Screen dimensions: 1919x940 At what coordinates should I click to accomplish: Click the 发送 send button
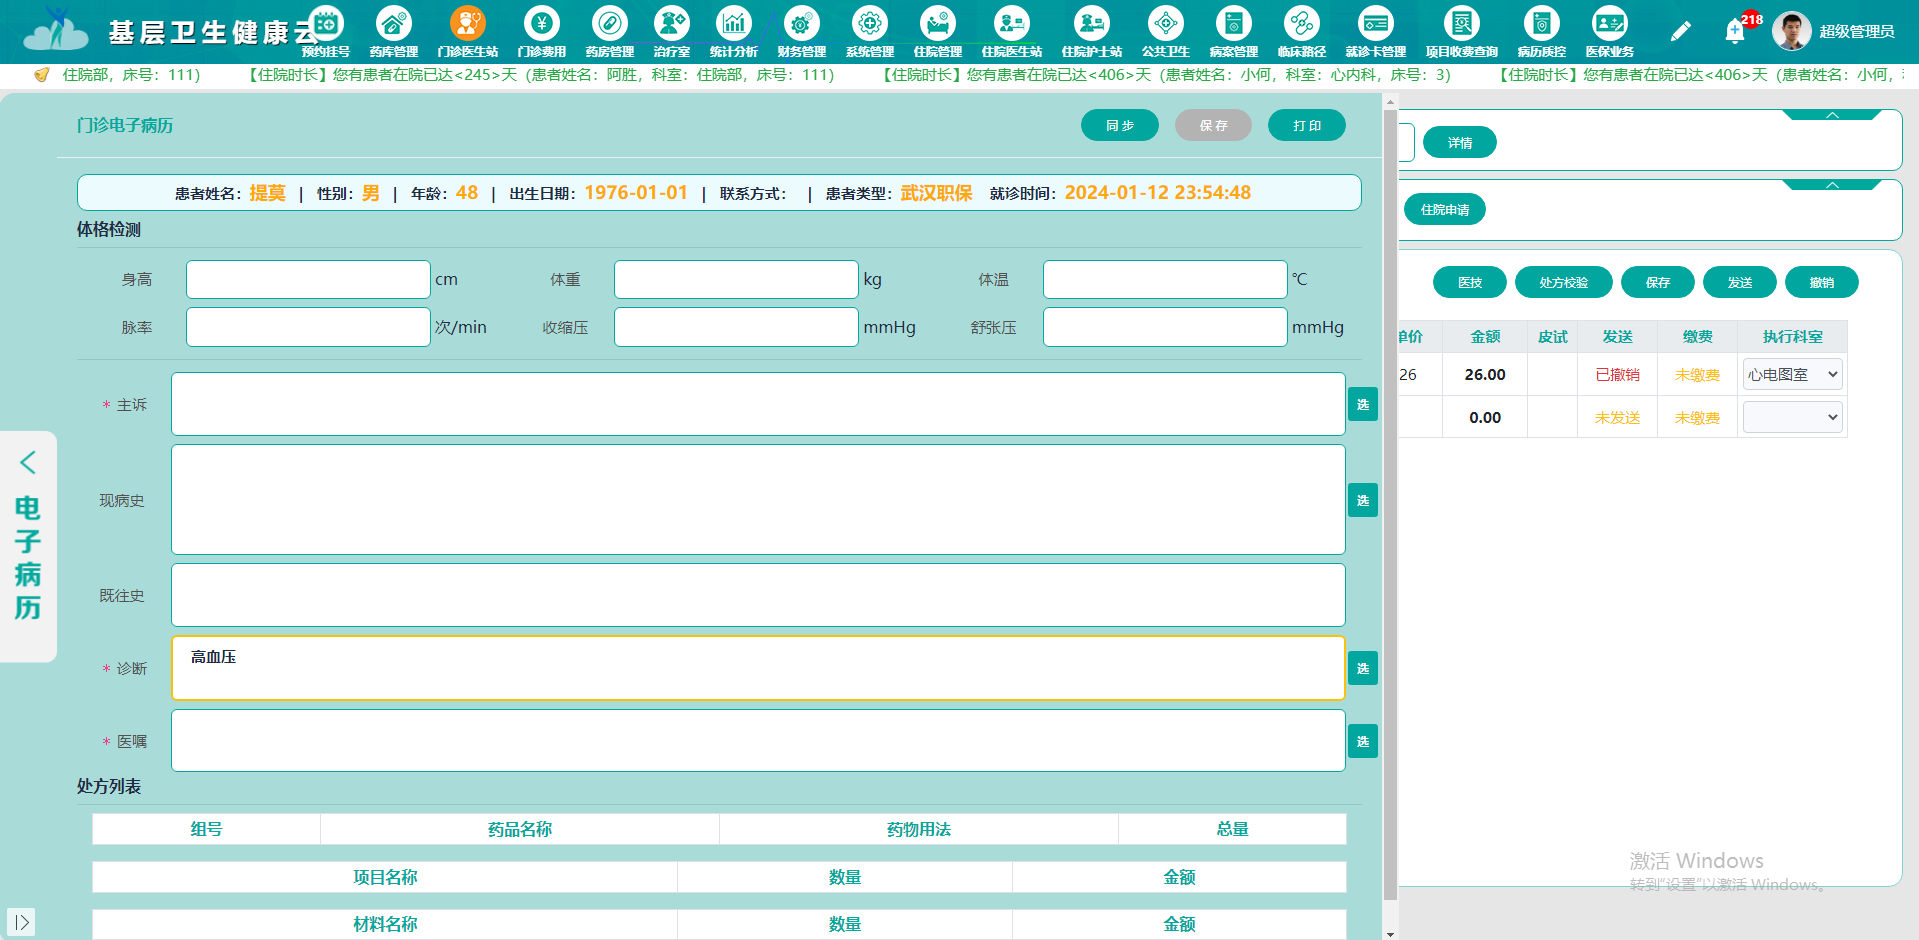click(x=1740, y=283)
